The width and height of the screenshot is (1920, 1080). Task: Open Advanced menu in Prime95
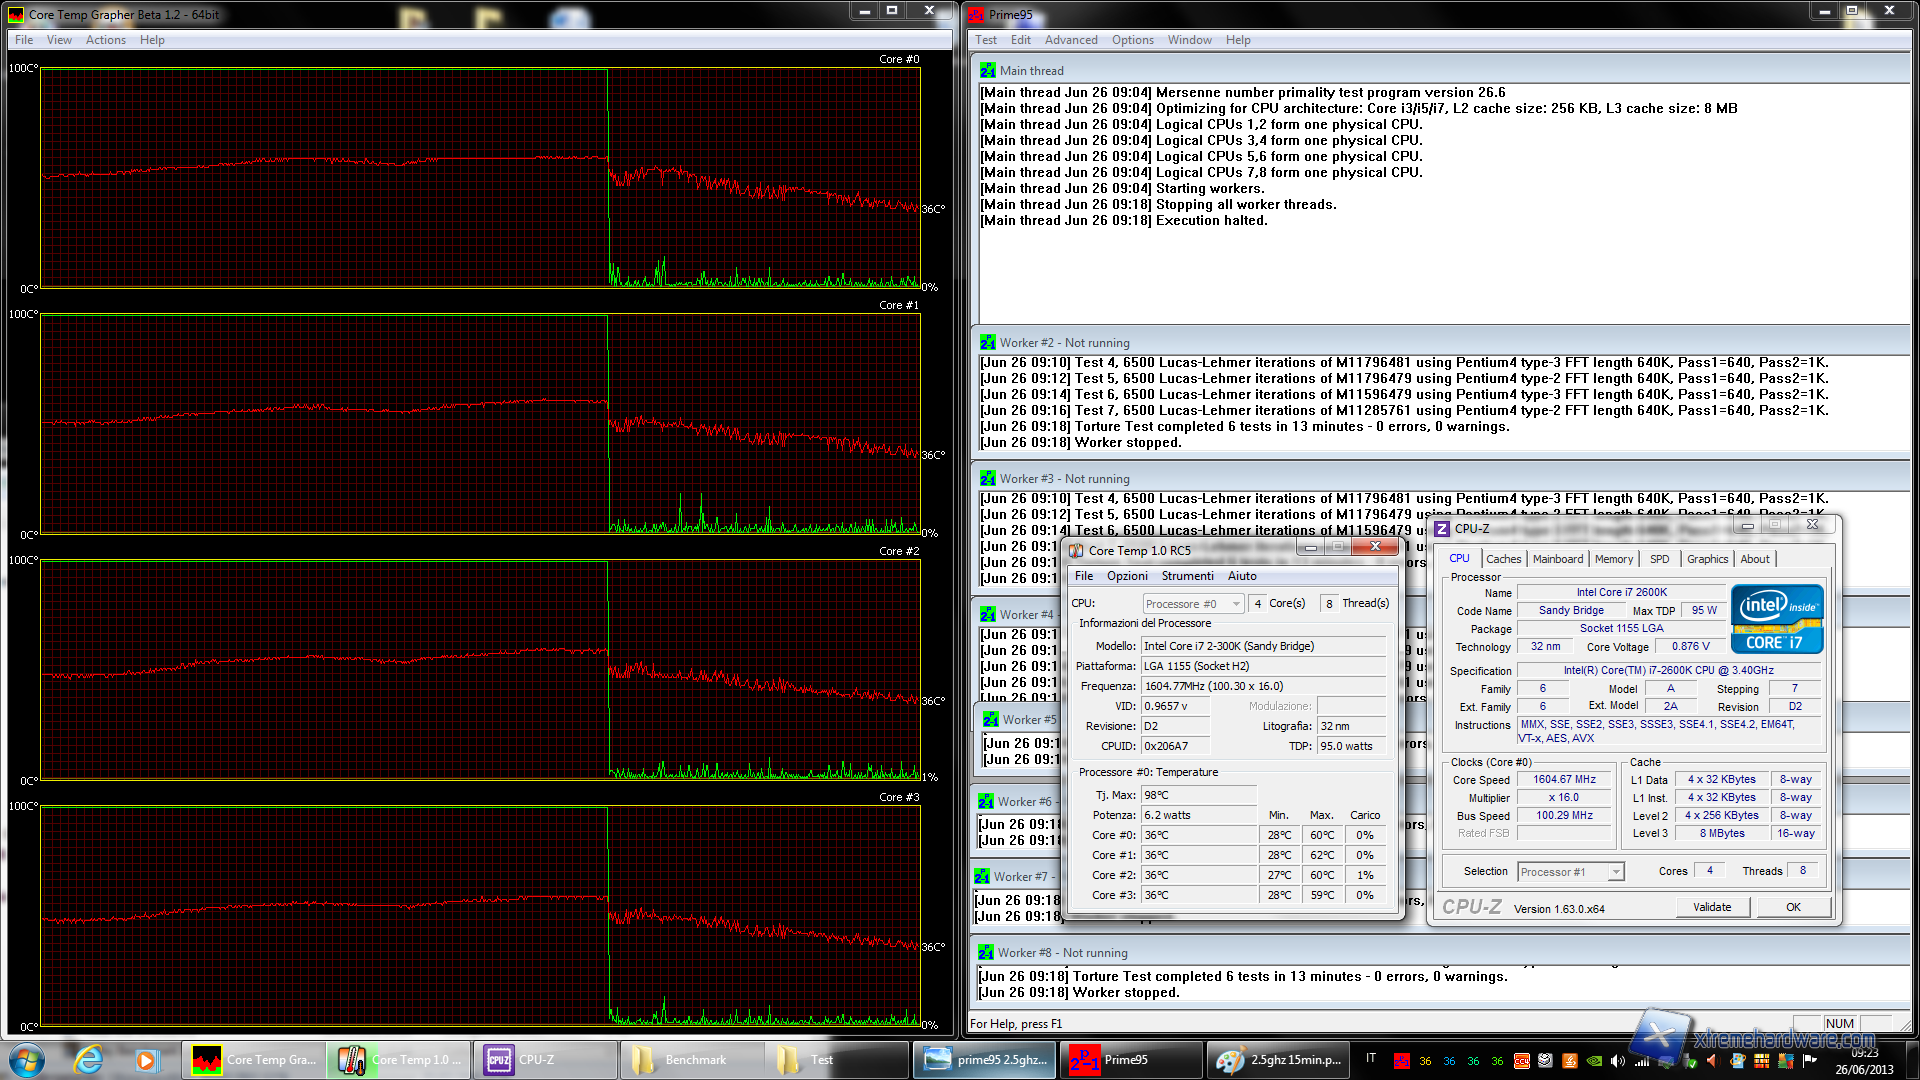(x=1070, y=40)
